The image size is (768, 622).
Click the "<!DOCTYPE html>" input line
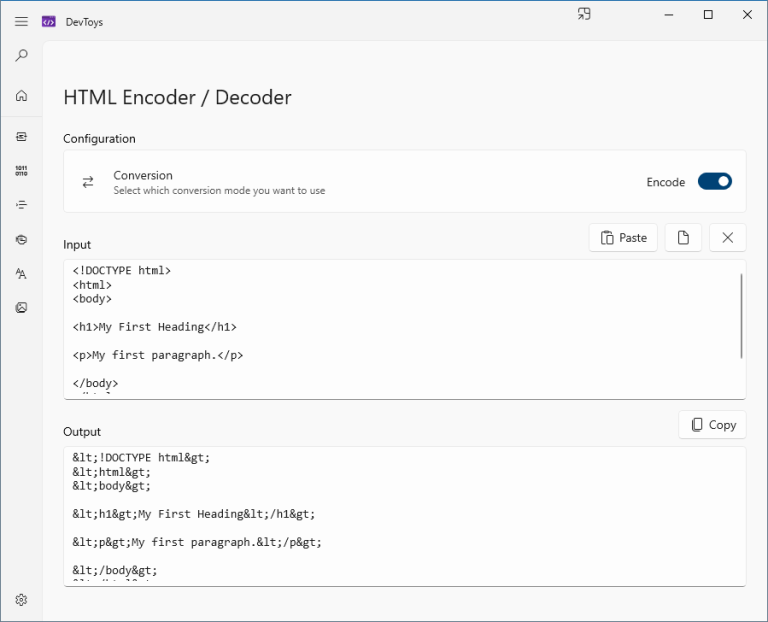coord(121,271)
